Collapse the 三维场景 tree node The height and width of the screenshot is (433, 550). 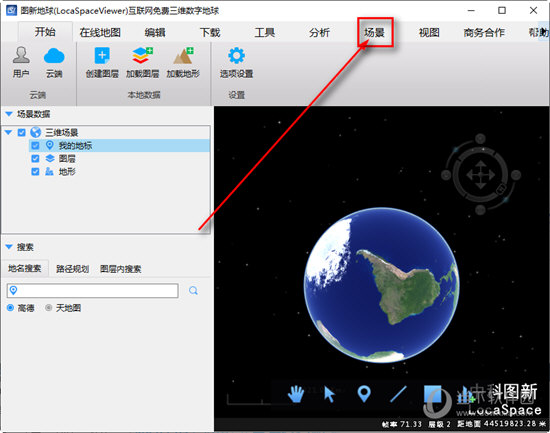click(x=9, y=132)
